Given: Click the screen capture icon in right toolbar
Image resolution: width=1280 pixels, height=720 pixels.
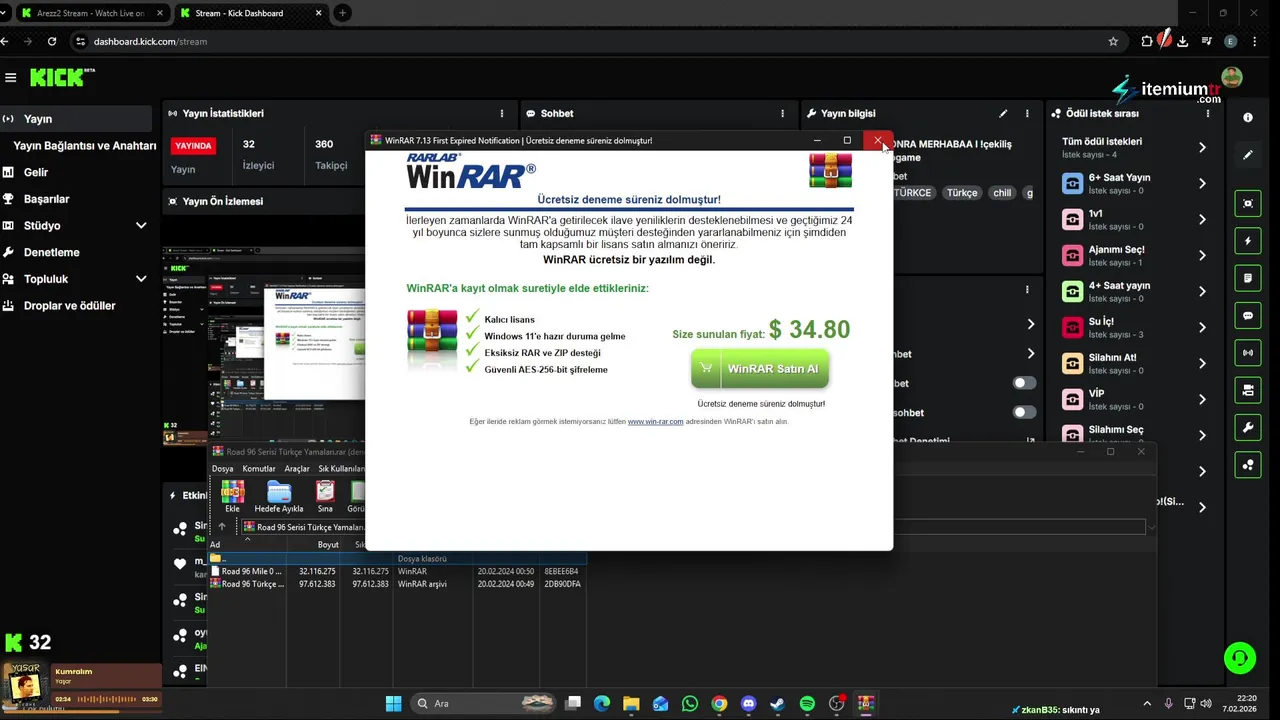Looking at the screenshot, I should [1248, 203].
